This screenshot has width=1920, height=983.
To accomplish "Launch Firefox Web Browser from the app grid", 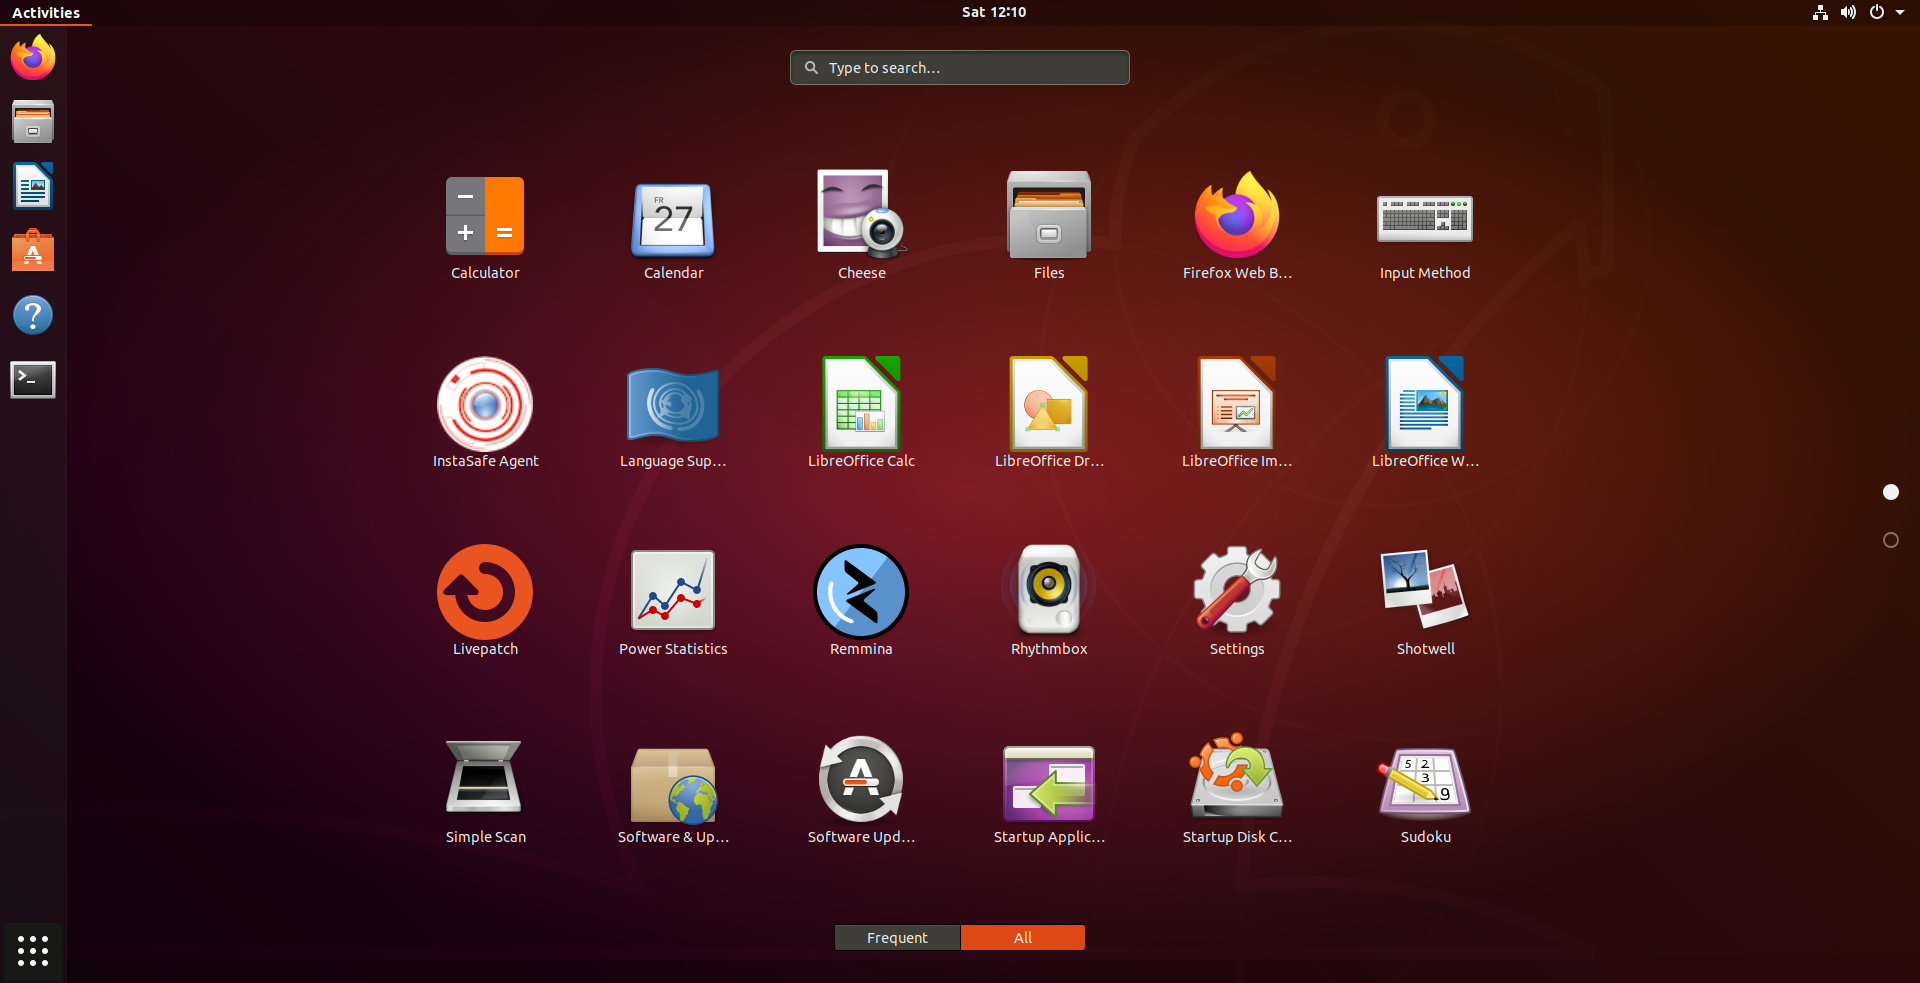I will [1237, 215].
